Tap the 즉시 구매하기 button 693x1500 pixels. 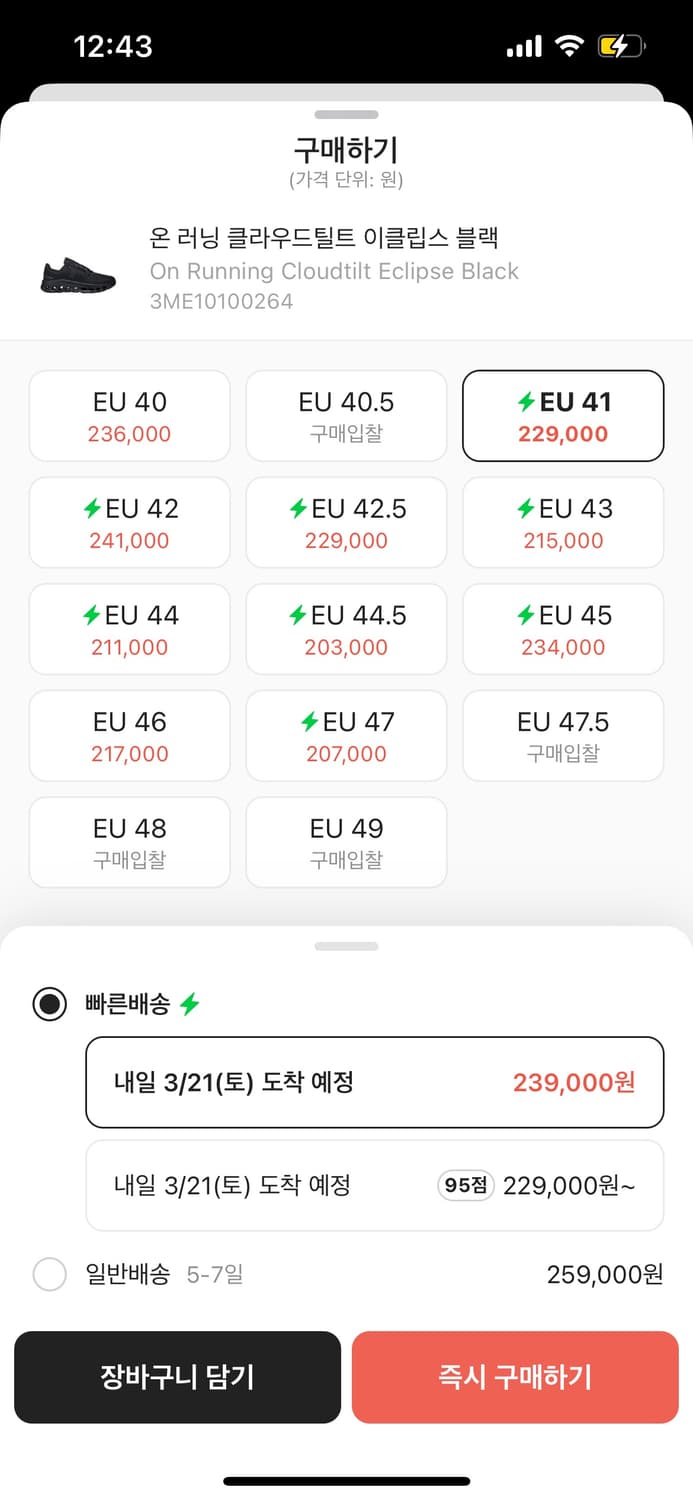[515, 1377]
